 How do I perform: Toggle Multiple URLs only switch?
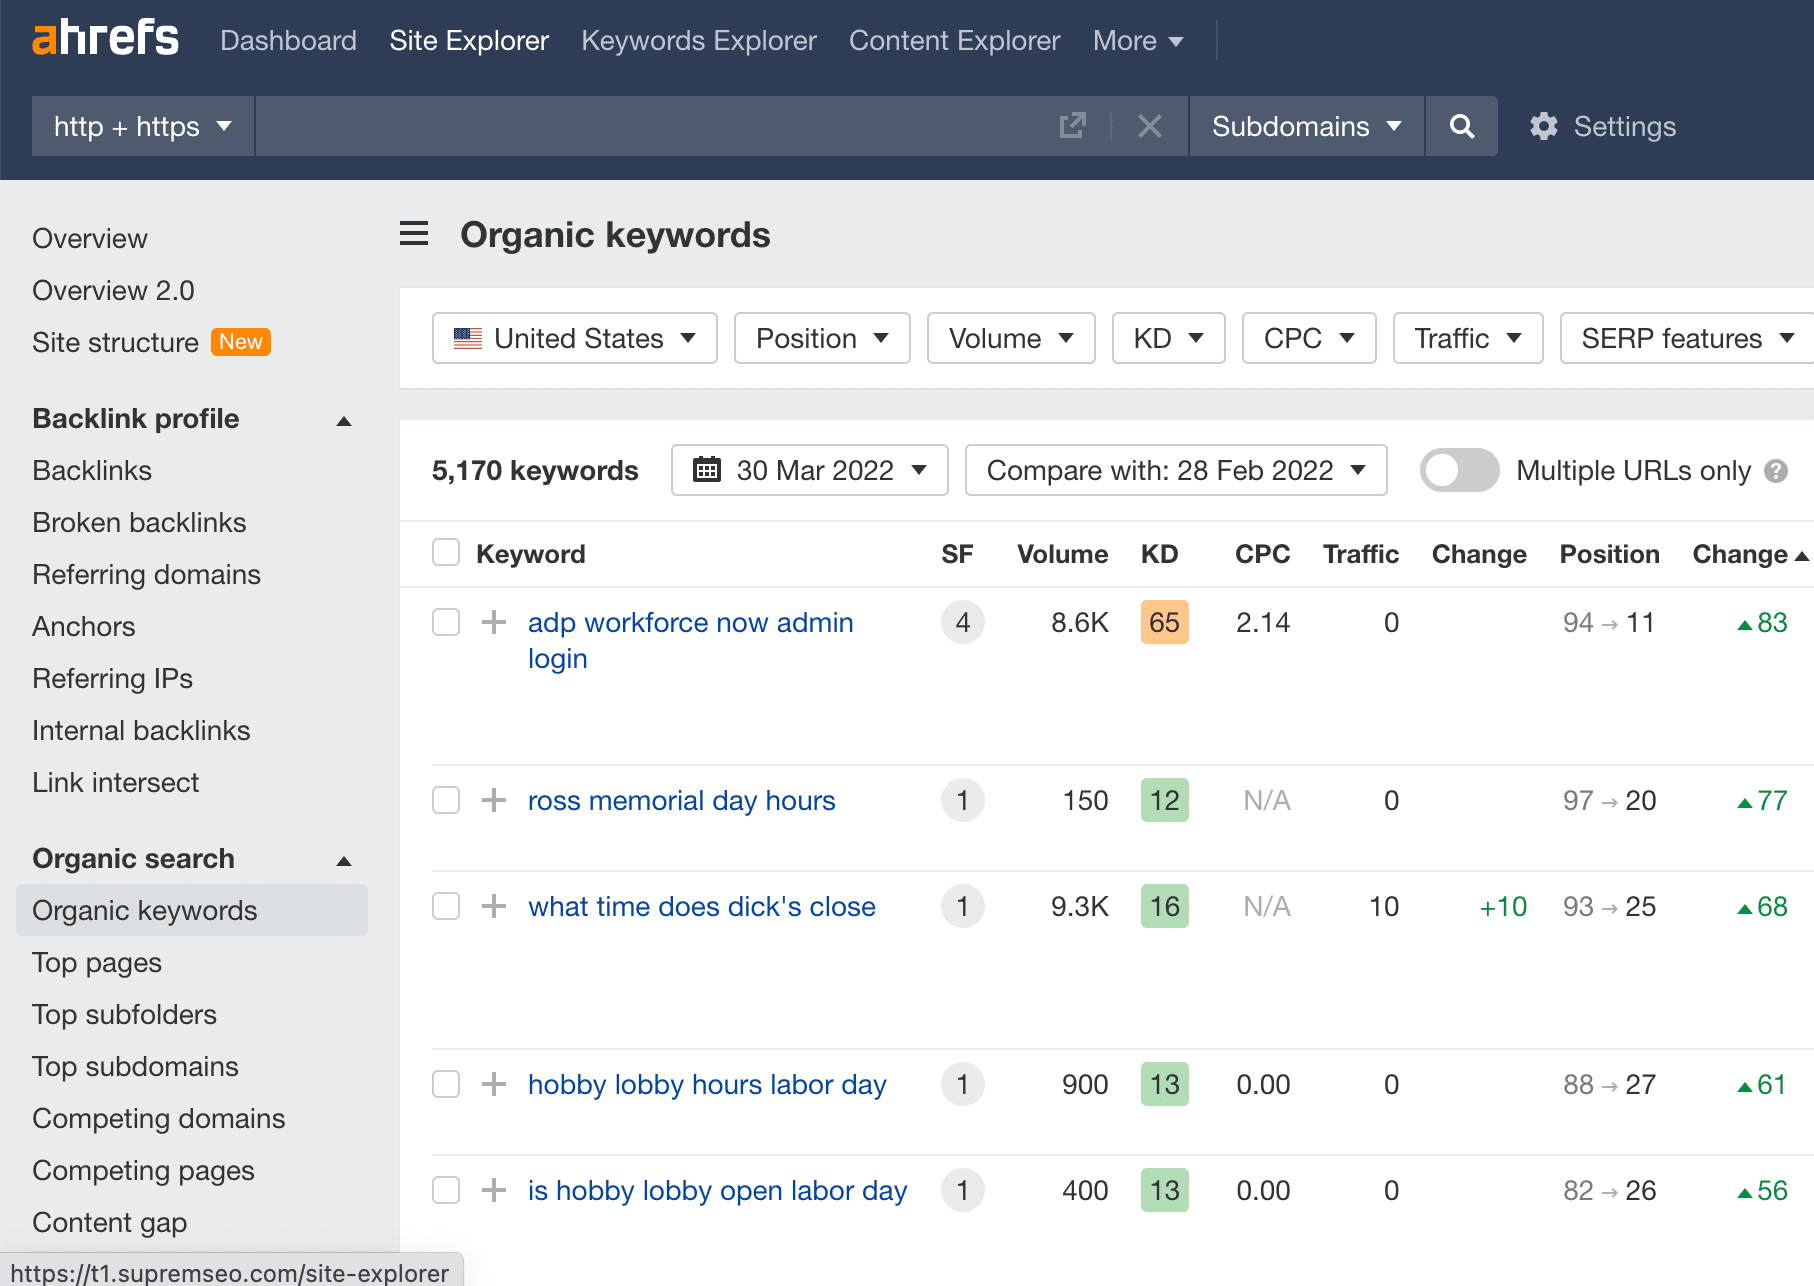tap(1459, 470)
